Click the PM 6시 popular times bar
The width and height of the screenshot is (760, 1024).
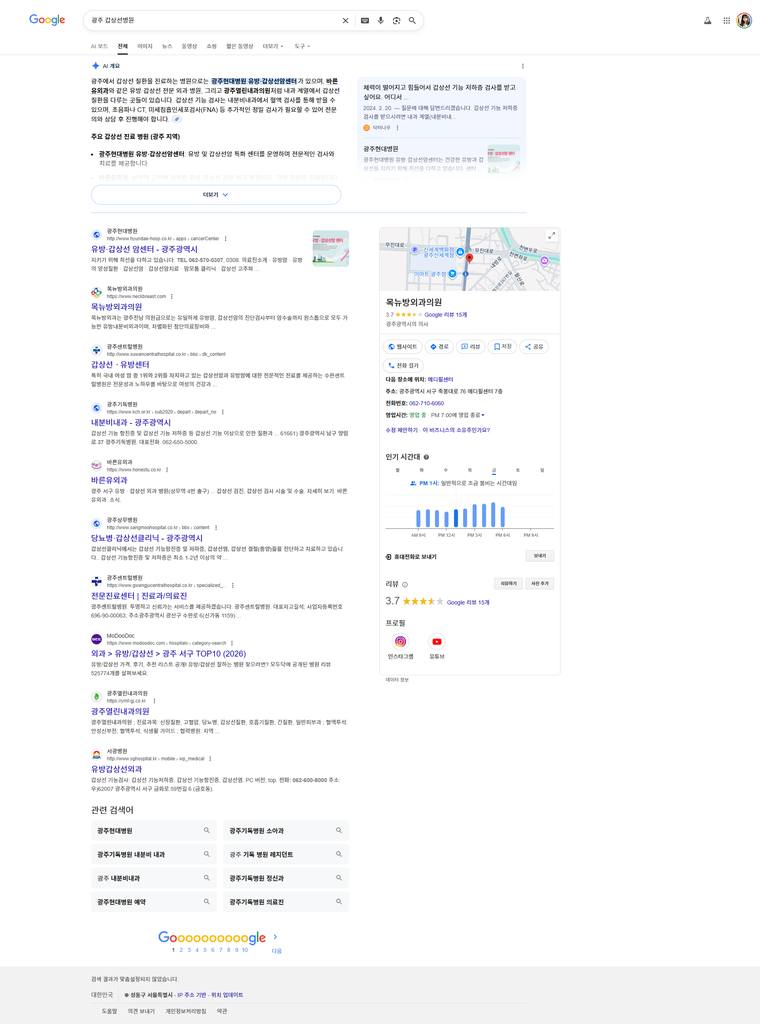502,516
